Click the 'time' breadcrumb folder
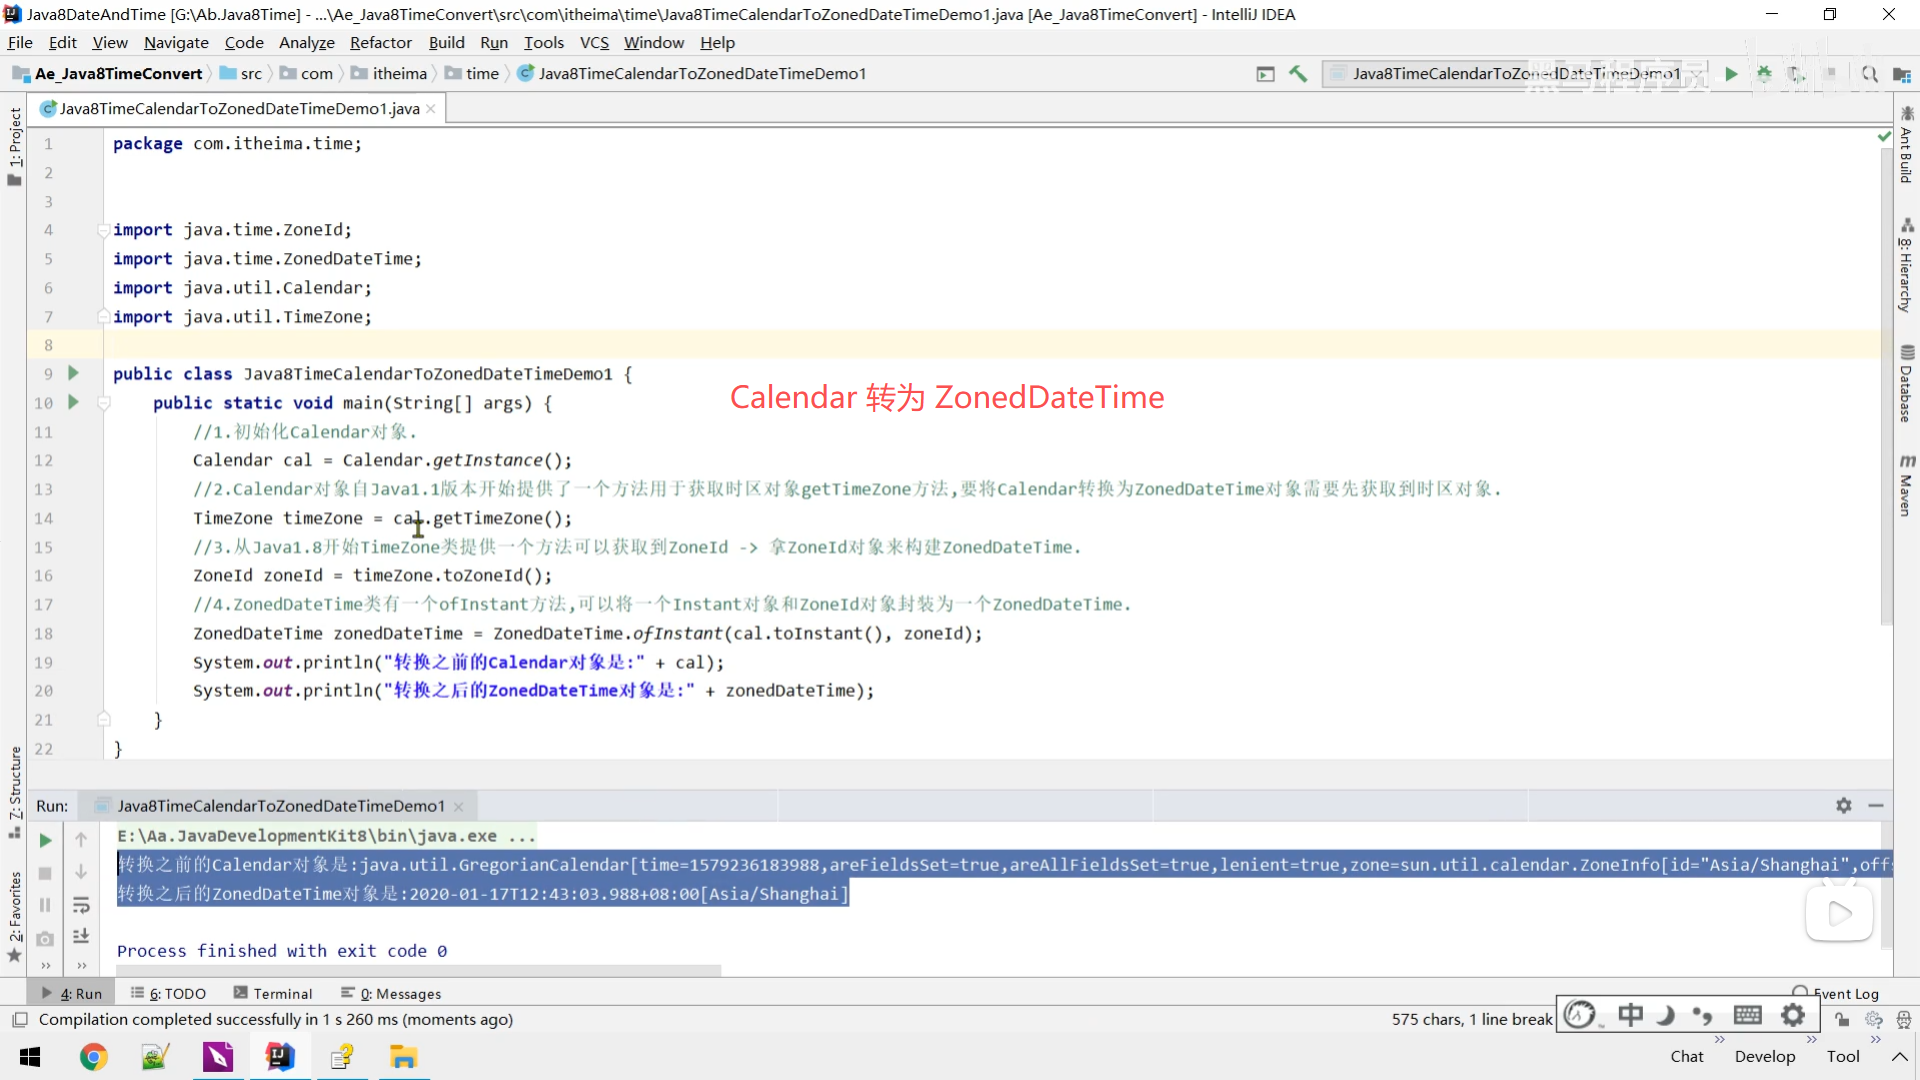Screen dimensions: 1920x1080 click(x=481, y=74)
